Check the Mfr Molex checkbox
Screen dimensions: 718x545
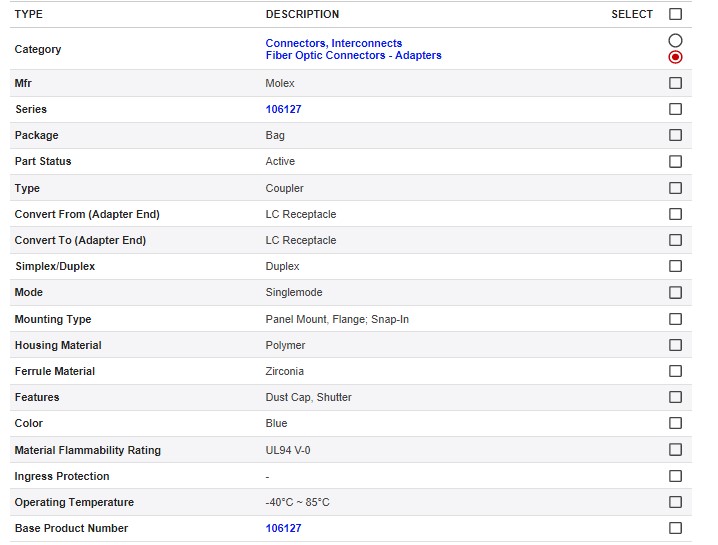point(675,83)
